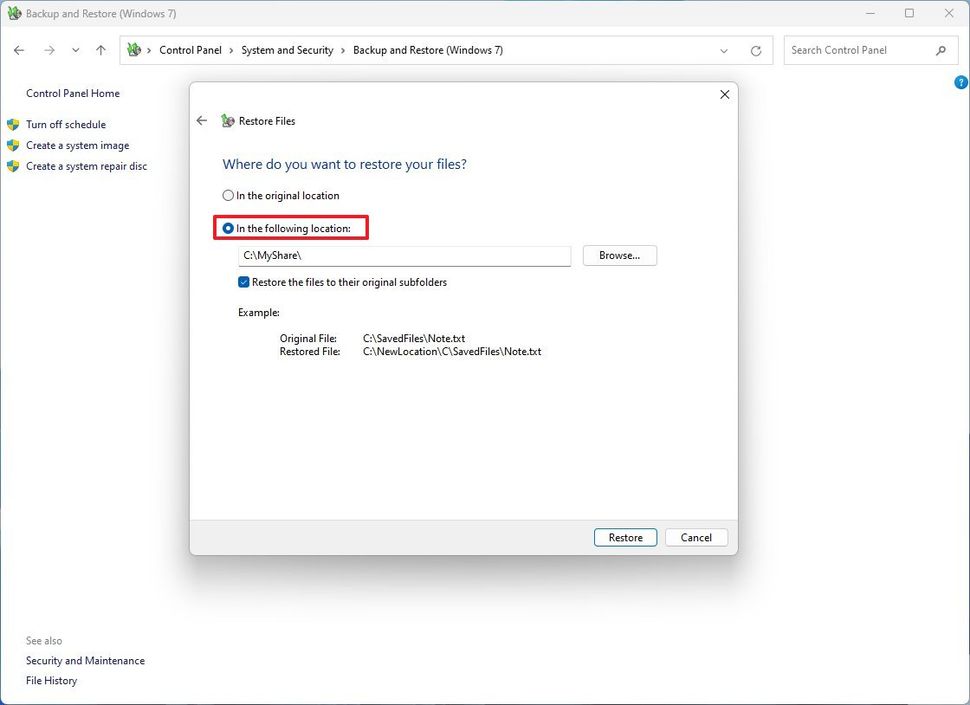Image resolution: width=970 pixels, height=705 pixels.
Task: Select In the following location option
Action: click(x=228, y=227)
